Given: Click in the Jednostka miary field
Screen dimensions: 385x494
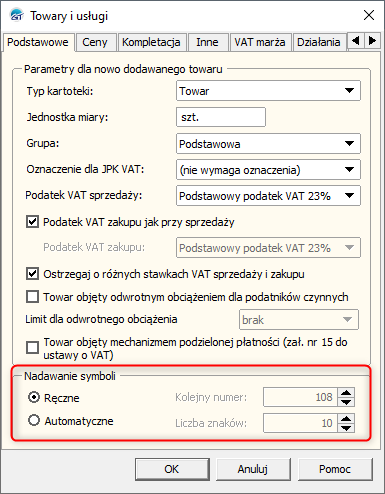Looking at the screenshot, I should point(221,117).
